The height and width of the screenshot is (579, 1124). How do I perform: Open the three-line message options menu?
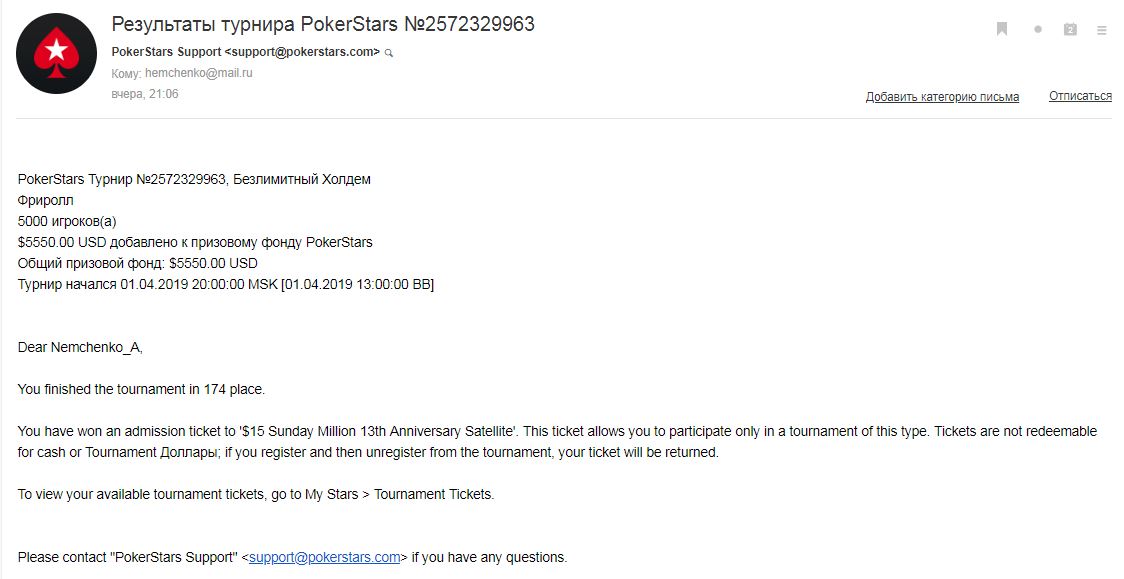(x=1102, y=30)
